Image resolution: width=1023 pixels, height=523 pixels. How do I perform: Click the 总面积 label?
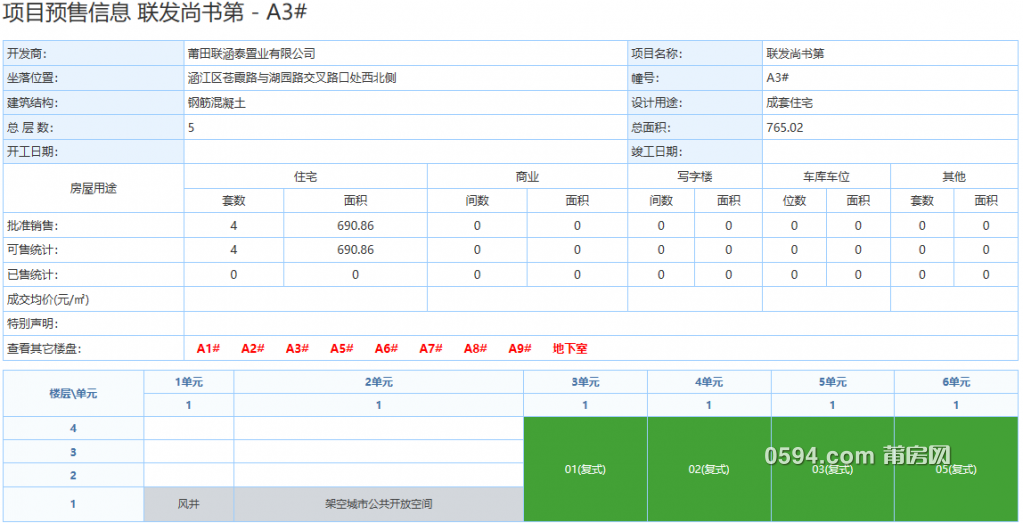click(x=651, y=128)
